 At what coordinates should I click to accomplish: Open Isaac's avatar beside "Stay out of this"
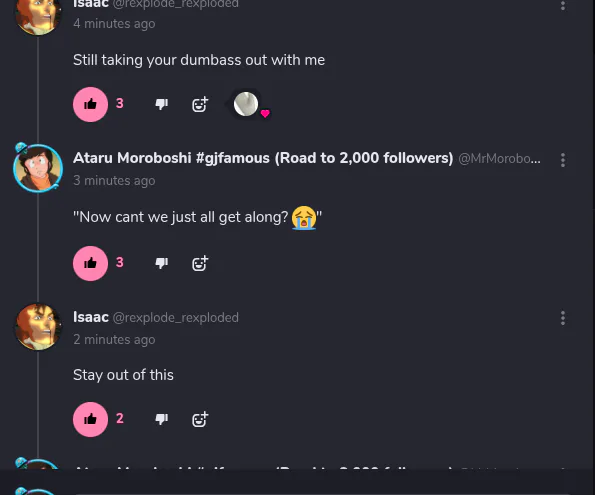click(x=38, y=326)
